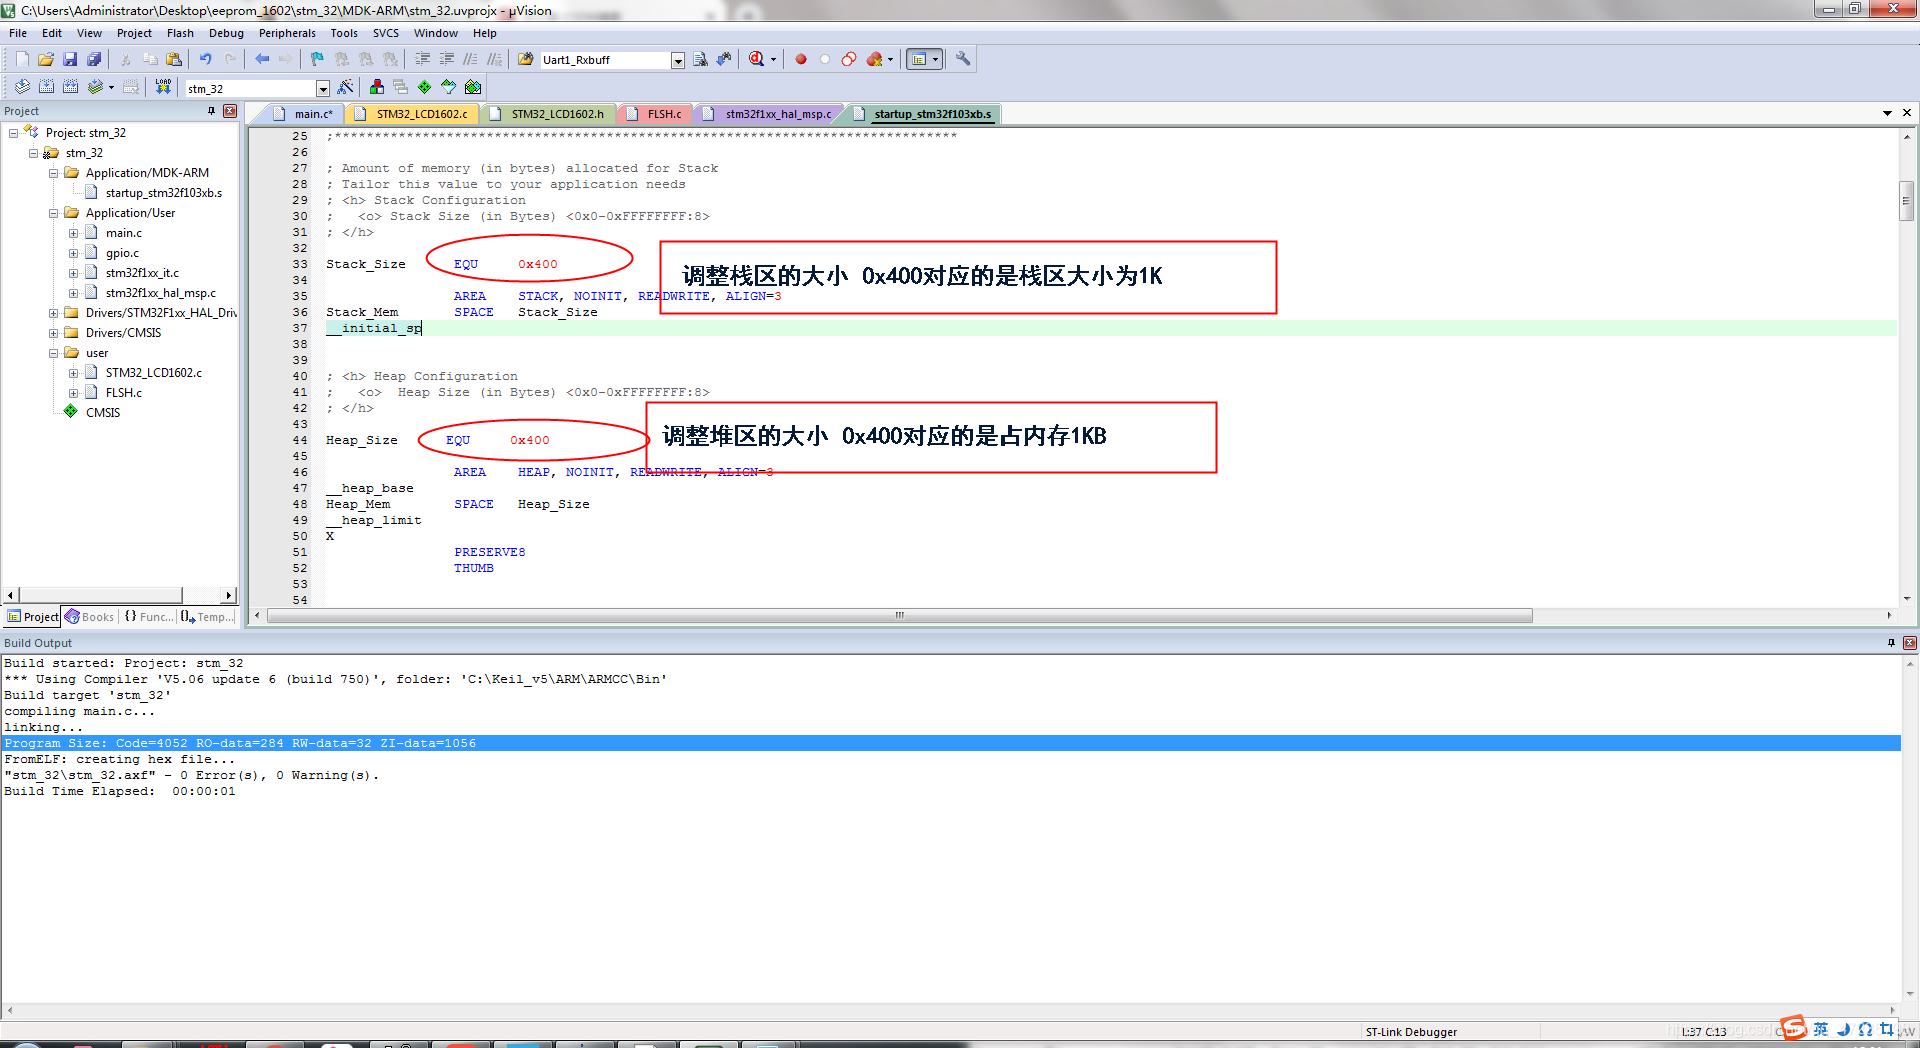The height and width of the screenshot is (1048, 1920).
Task: Select the Program Size build output line
Action: click(x=950, y=743)
